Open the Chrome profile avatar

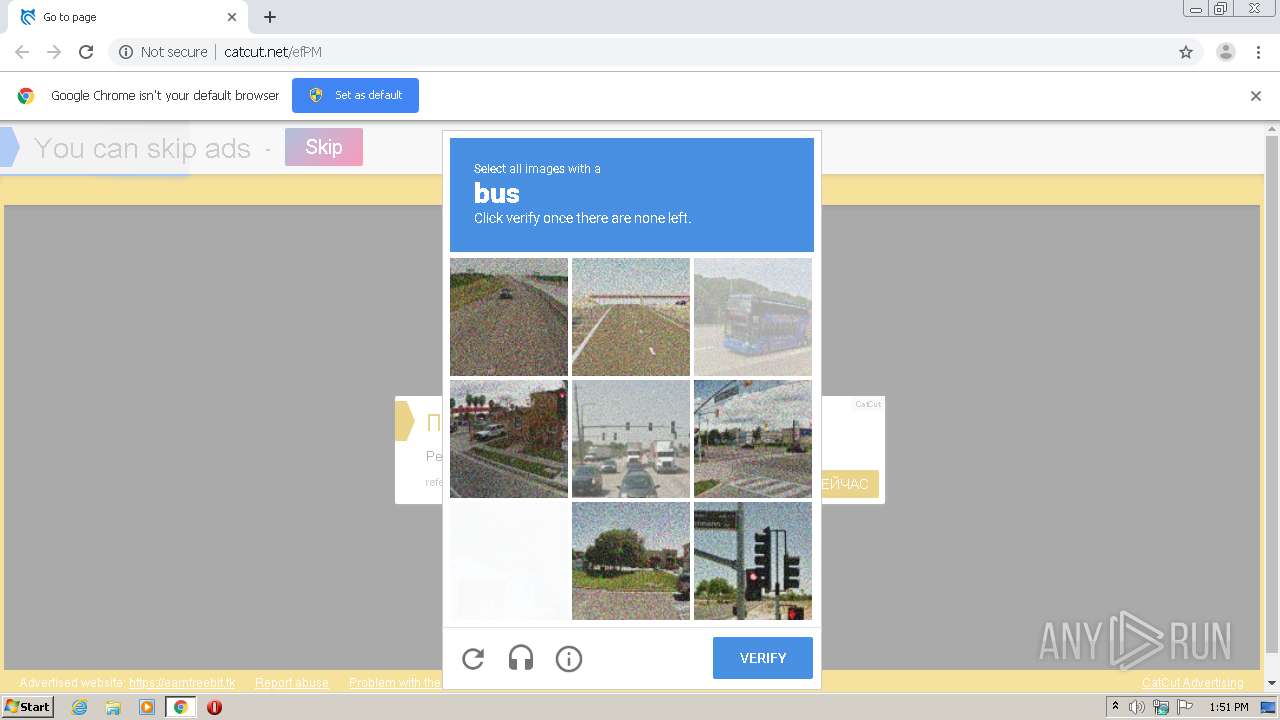[1226, 52]
